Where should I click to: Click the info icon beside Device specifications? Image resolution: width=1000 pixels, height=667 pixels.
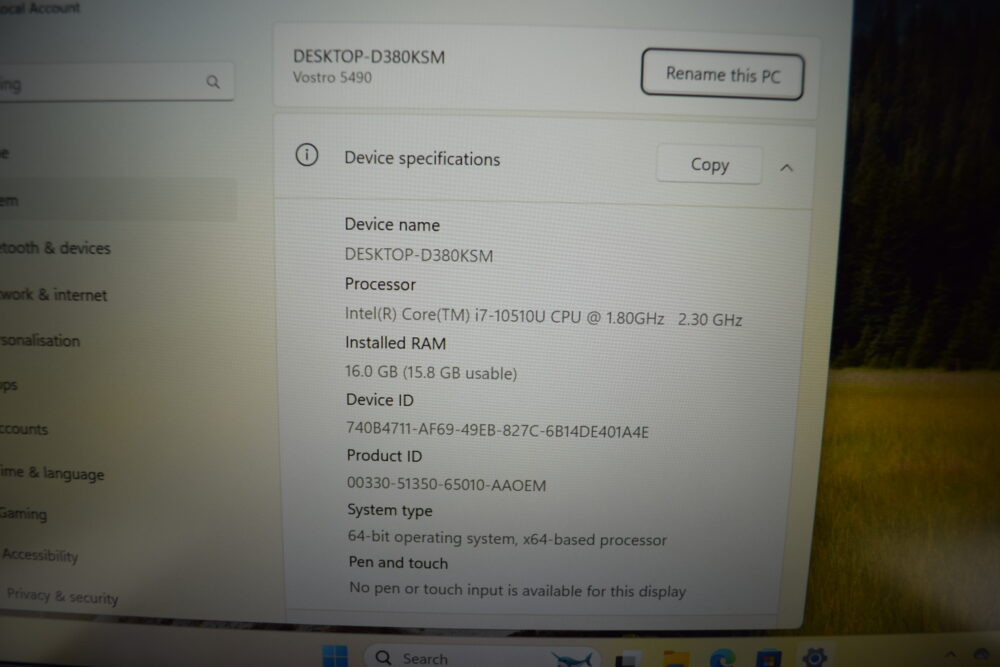tap(307, 155)
